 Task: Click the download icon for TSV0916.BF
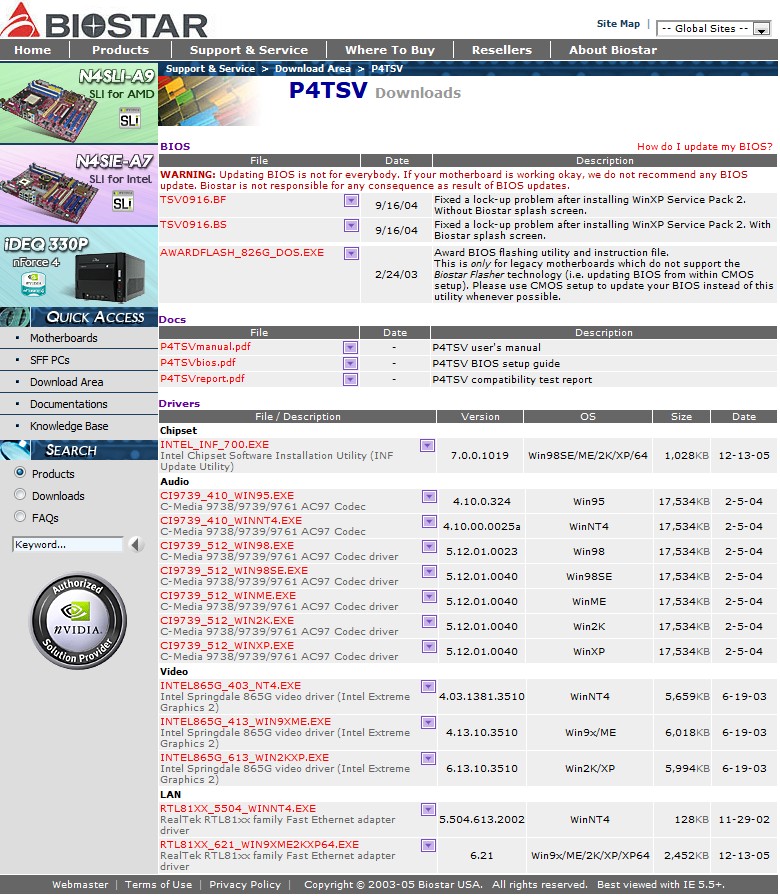tap(351, 201)
